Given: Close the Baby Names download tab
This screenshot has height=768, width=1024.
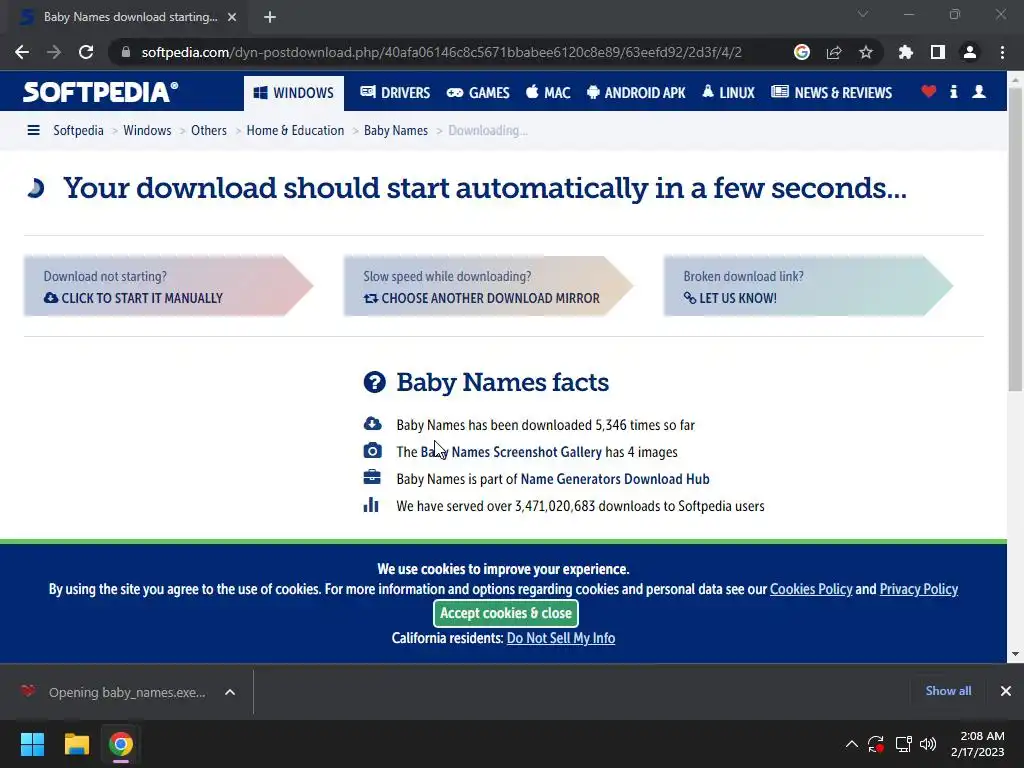Looking at the screenshot, I should click(232, 17).
